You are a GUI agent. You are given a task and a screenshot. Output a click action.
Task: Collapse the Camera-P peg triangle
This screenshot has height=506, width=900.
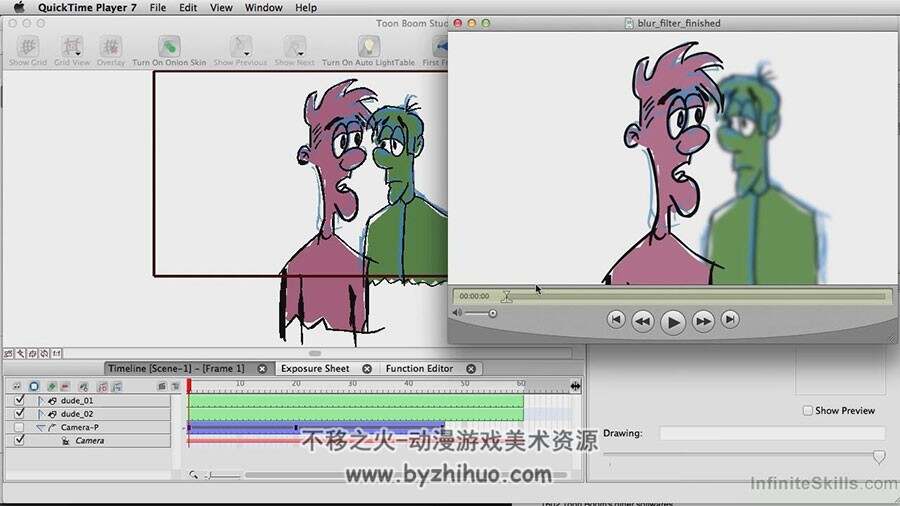(40, 427)
